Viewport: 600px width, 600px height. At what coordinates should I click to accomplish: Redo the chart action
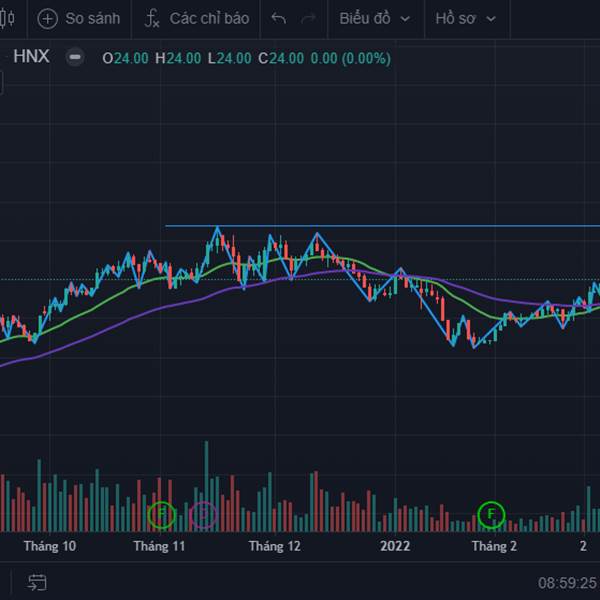tap(308, 18)
